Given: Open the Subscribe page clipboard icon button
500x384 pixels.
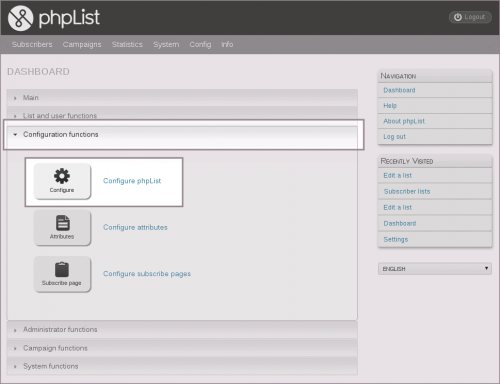Looking at the screenshot, I should tap(62, 274).
